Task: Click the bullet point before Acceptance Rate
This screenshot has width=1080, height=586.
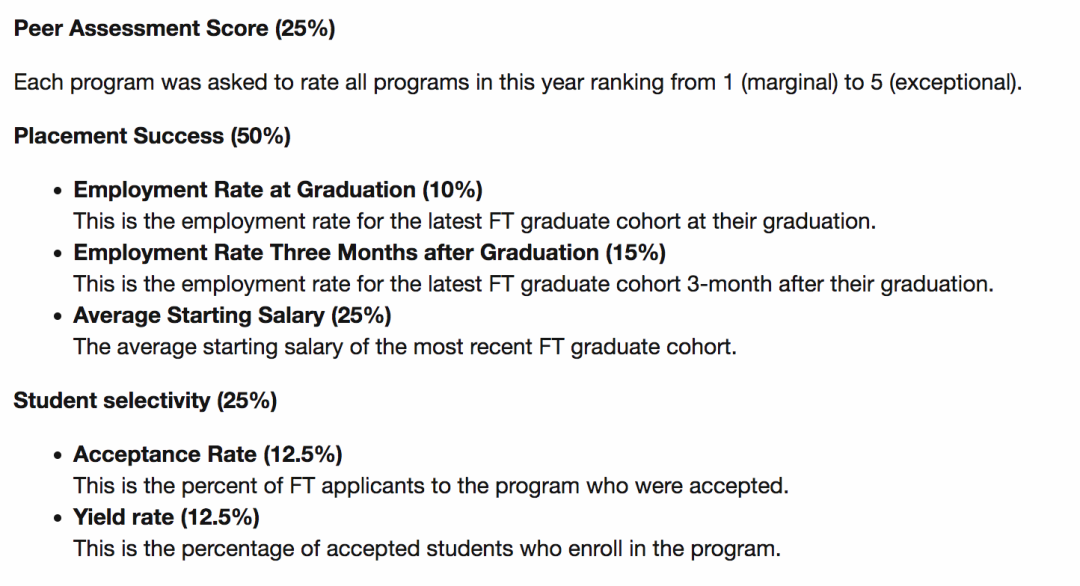Action: pos(58,455)
